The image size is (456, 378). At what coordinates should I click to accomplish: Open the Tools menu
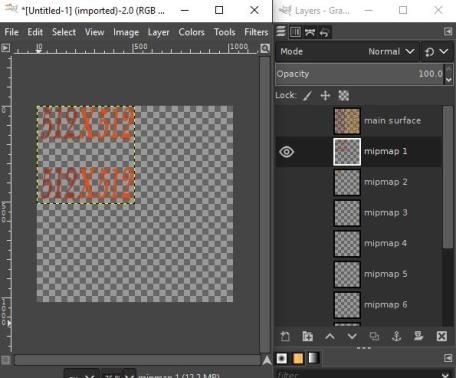coord(224,32)
